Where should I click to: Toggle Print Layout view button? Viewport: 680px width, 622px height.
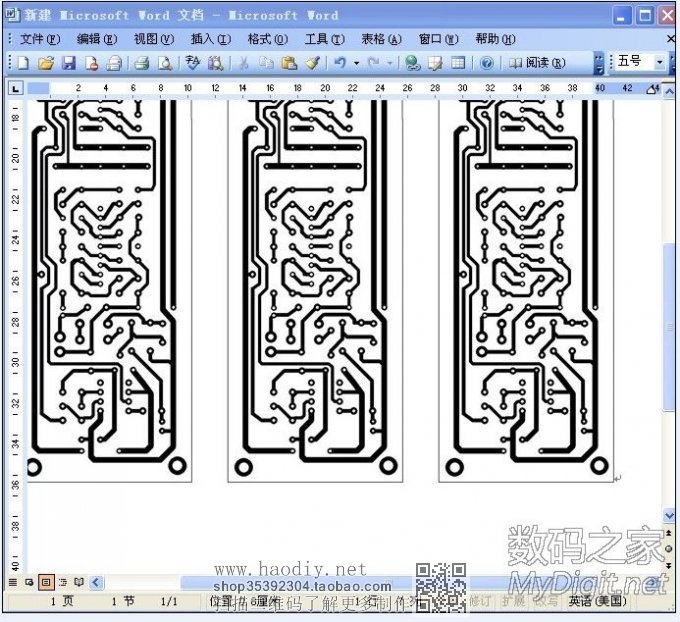[x=46, y=581]
